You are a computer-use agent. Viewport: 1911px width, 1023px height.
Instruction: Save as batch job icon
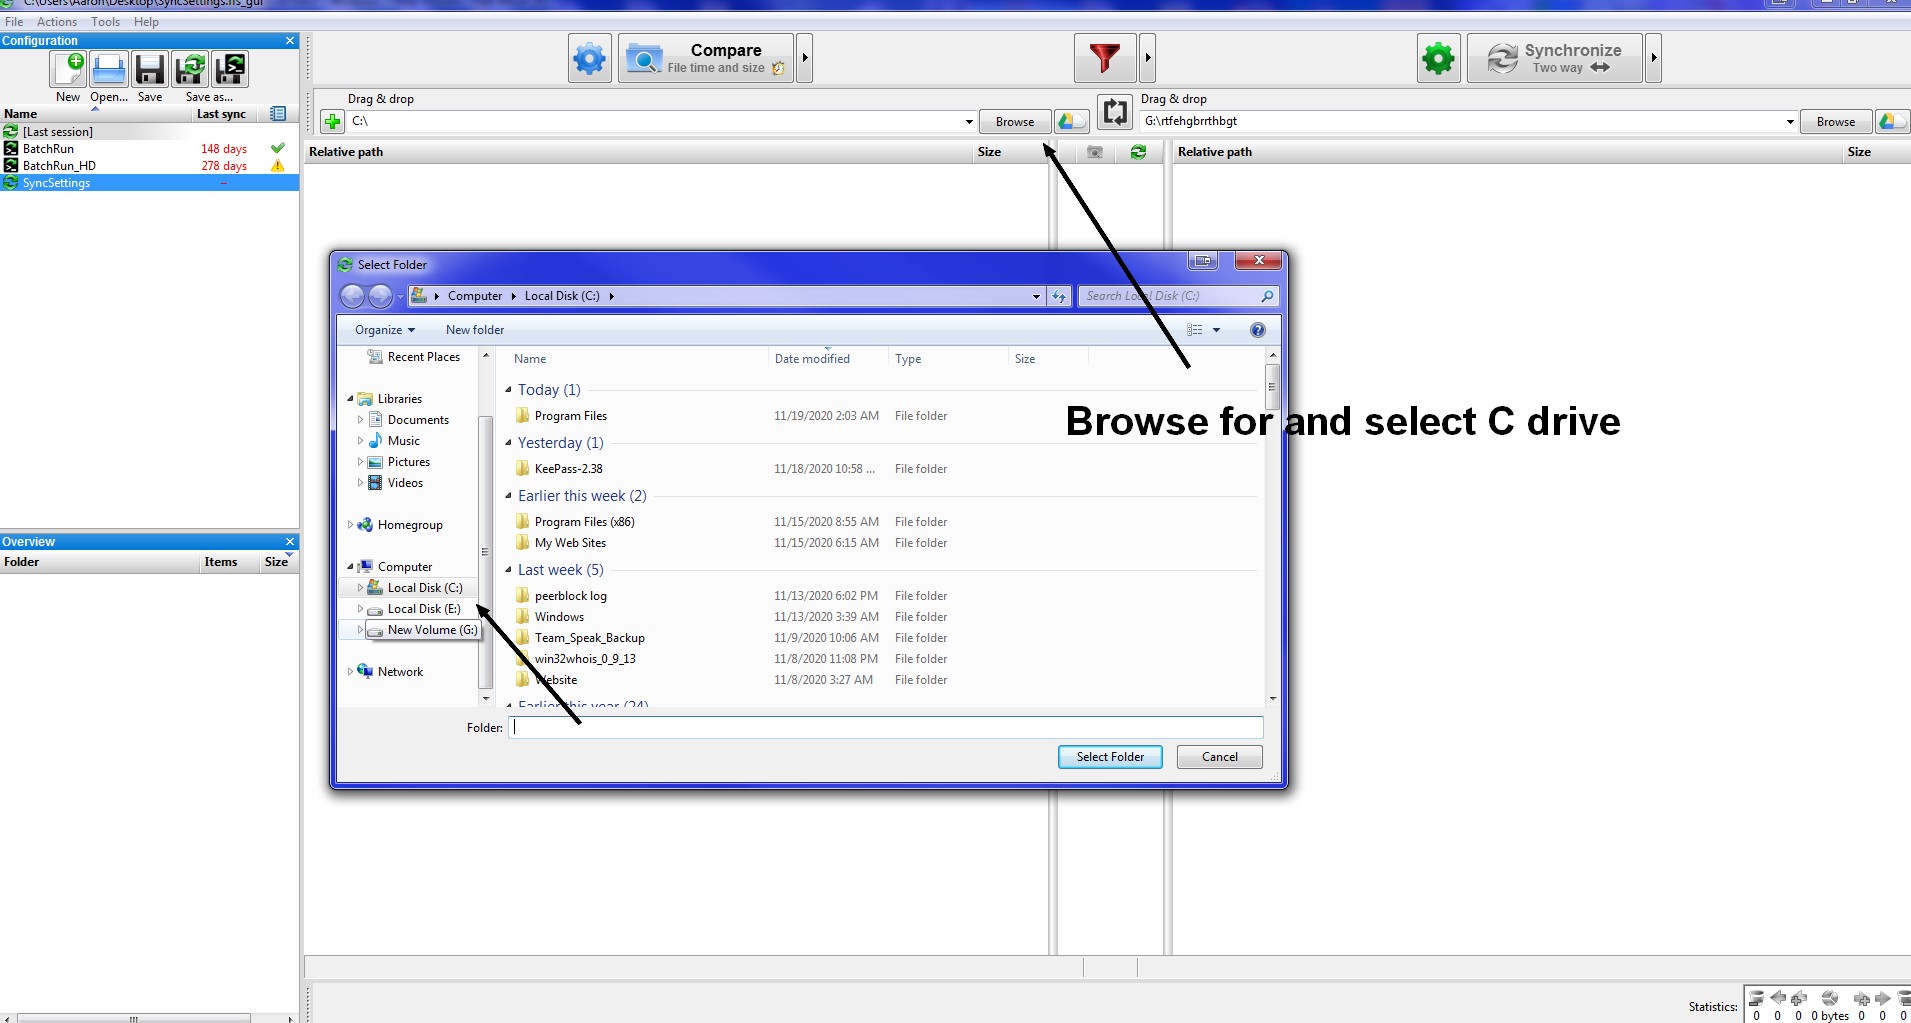pyautogui.click(x=230, y=69)
